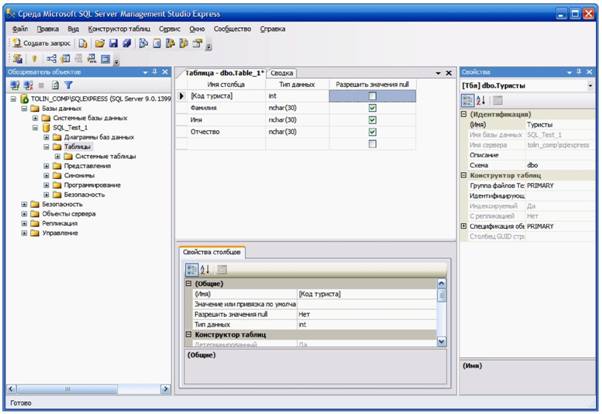Click the Manage Check Constraints icon
The image size is (602, 414).
click(x=105, y=59)
